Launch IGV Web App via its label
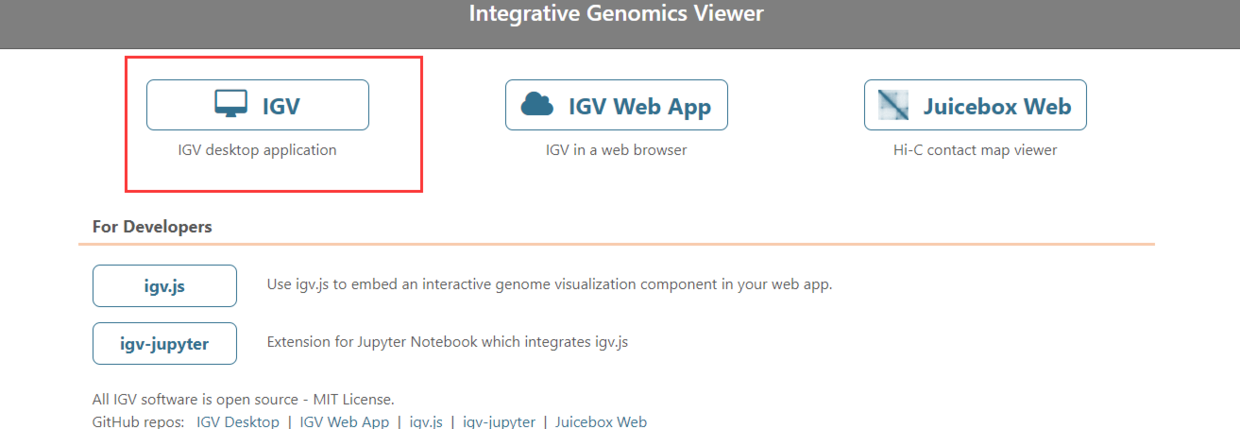This screenshot has width=1240, height=429. click(640, 105)
